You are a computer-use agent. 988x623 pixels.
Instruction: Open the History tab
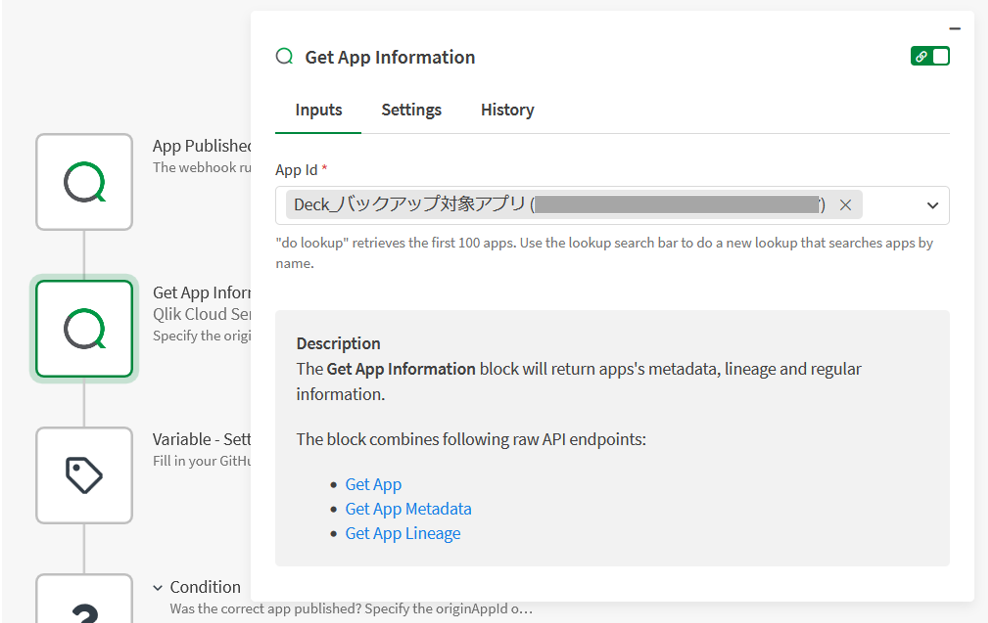(507, 110)
